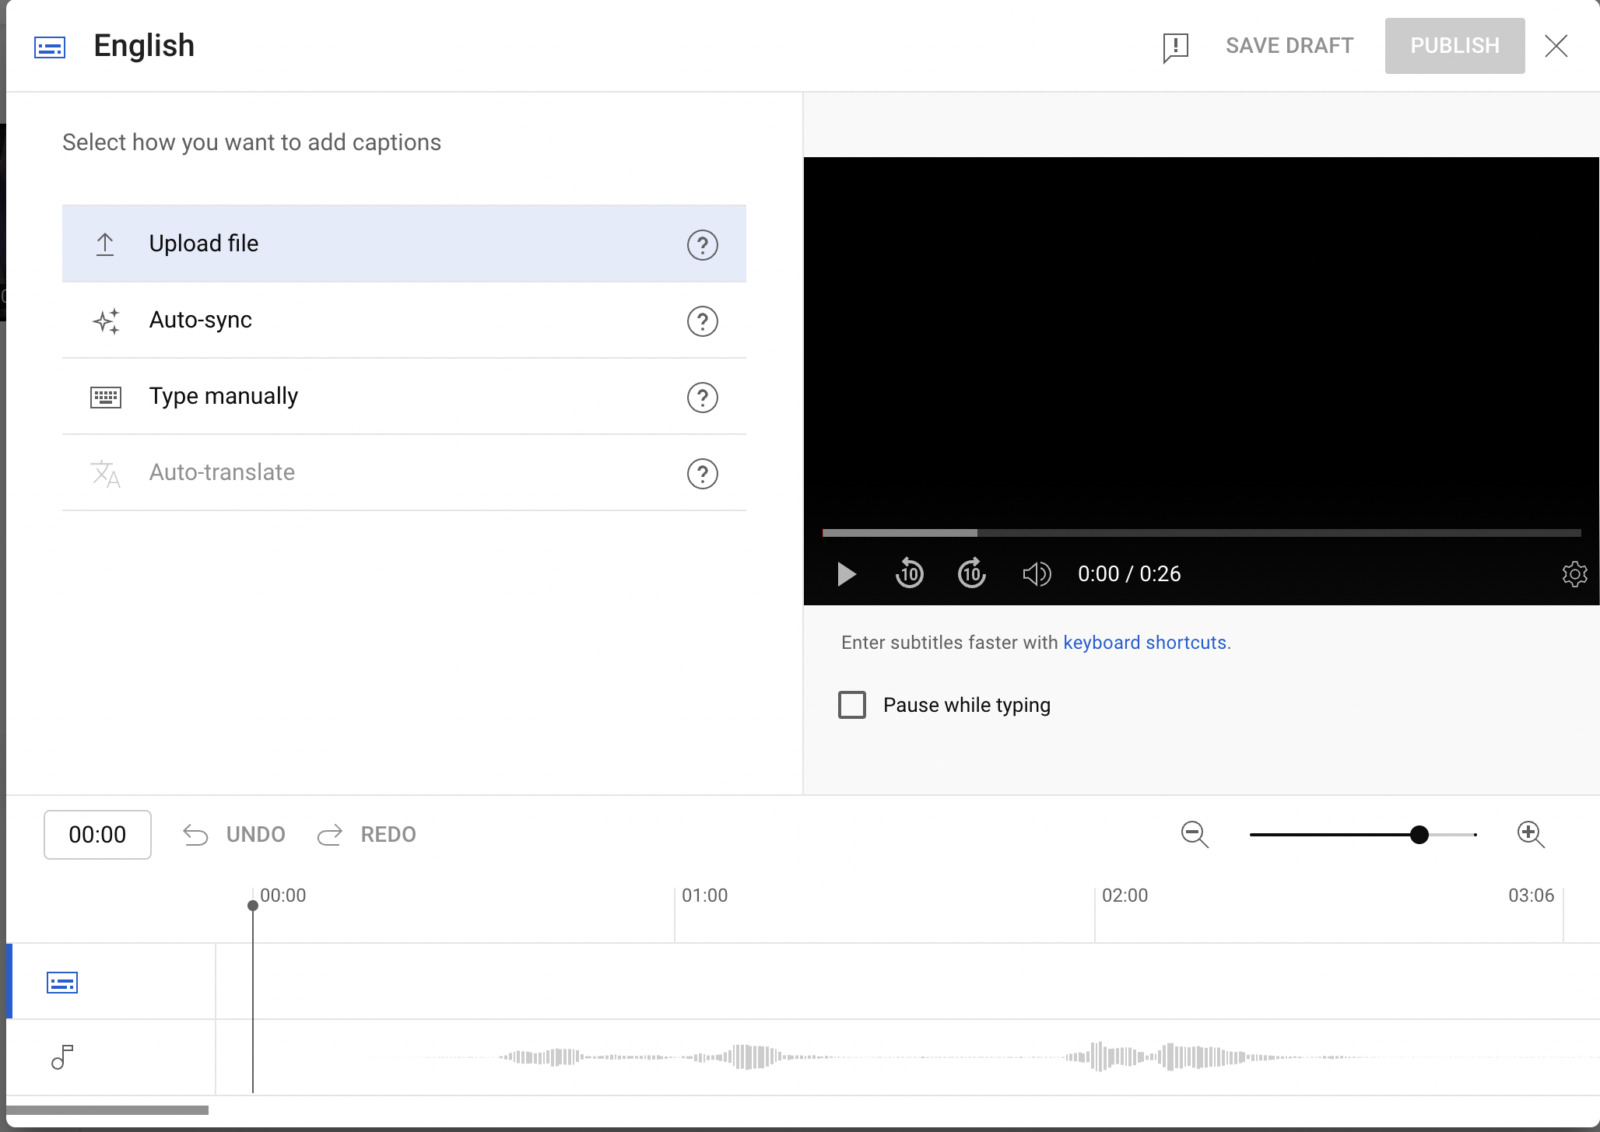The height and width of the screenshot is (1132, 1600).
Task: Click the send feedback icon
Action: click(1175, 47)
